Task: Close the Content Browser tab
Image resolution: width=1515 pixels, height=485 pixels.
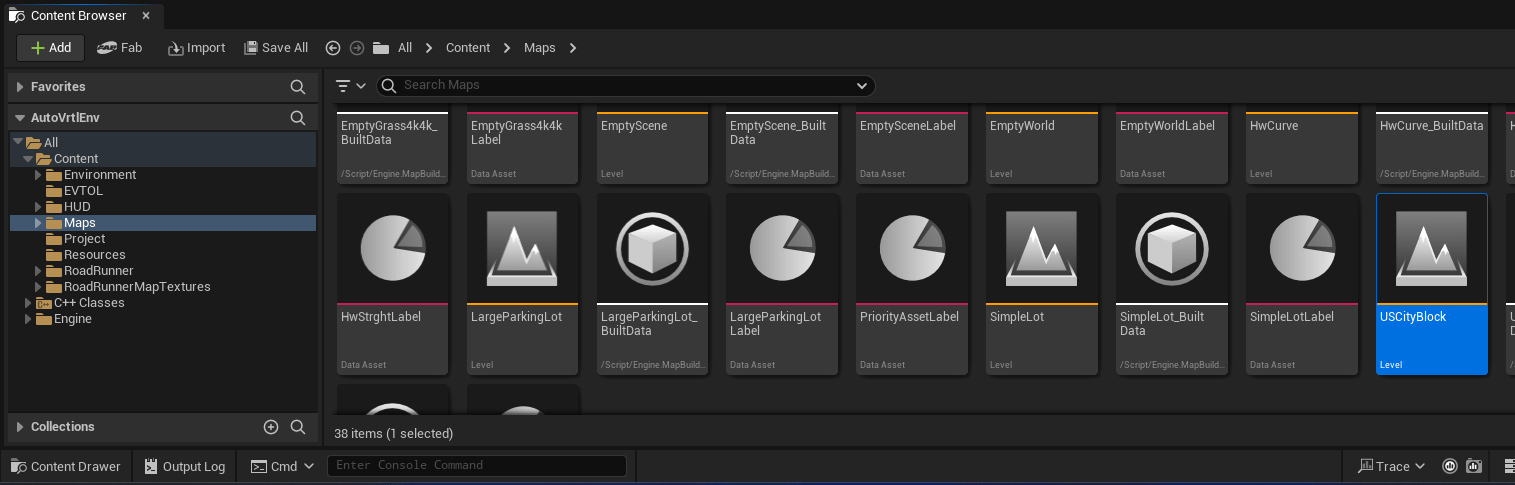Action: tap(146, 16)
